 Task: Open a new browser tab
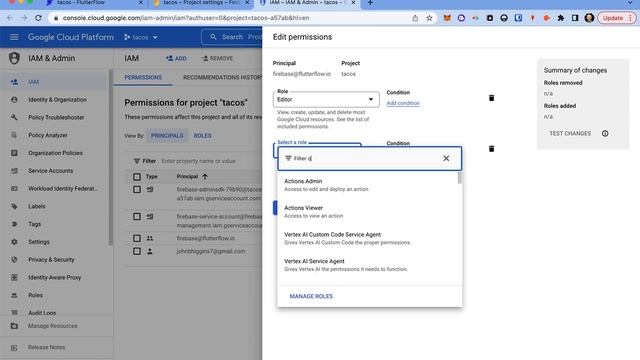(370, 3)
